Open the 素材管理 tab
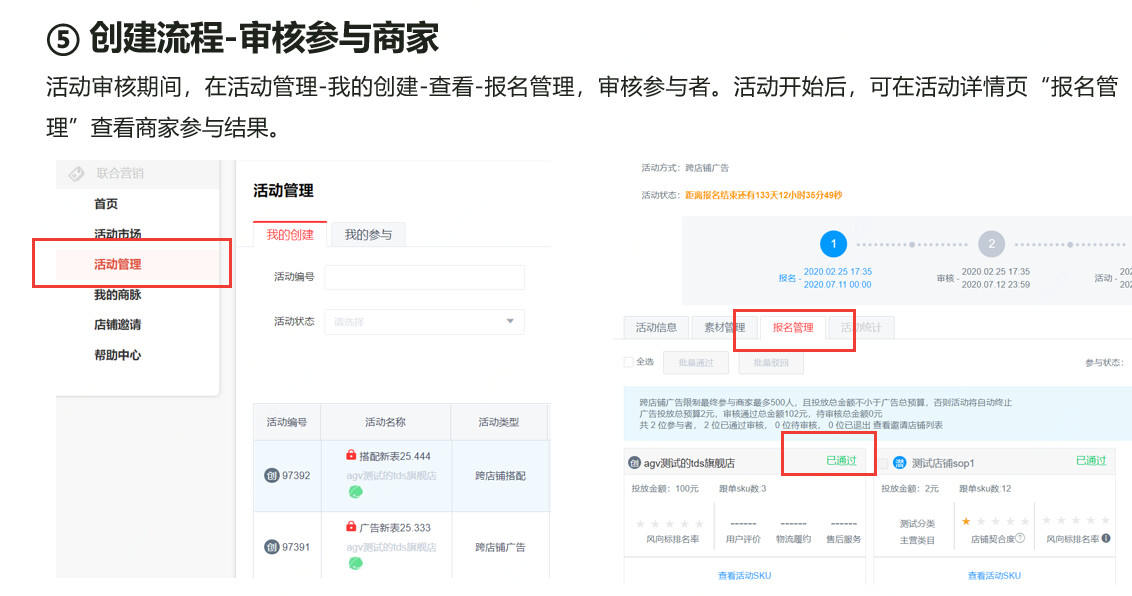Viewport: 1132px width, 596px height. 724,328
